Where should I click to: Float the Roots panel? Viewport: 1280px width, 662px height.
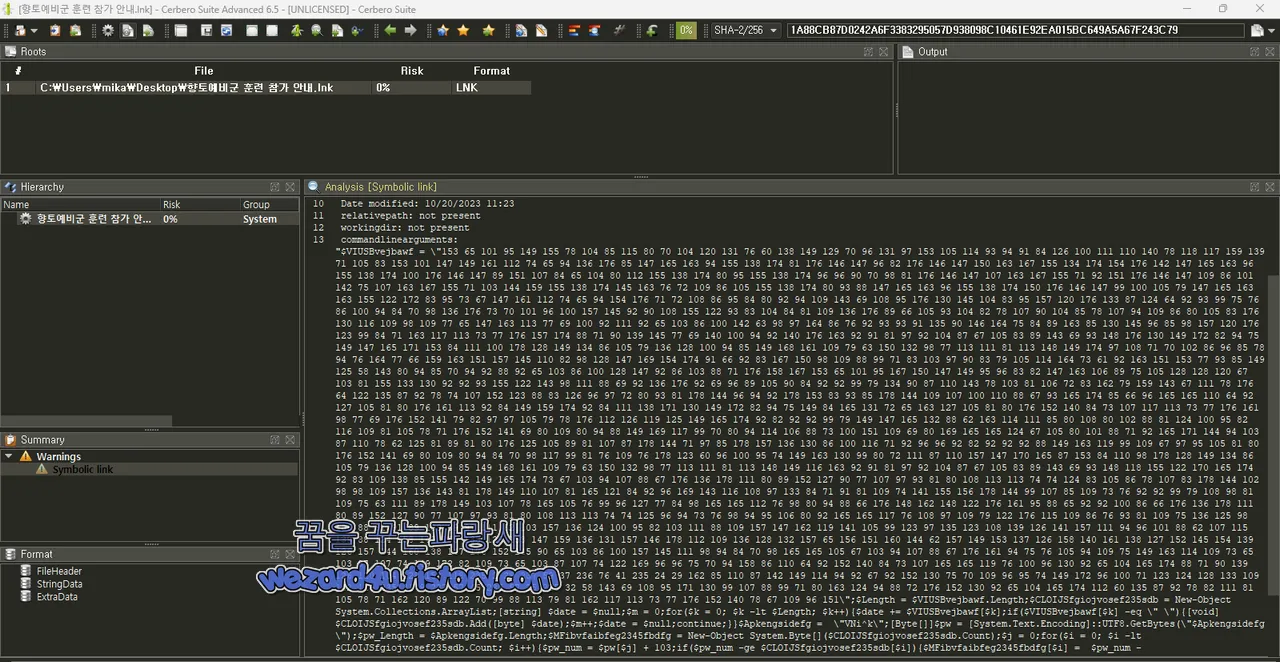[x=869, y=52]
